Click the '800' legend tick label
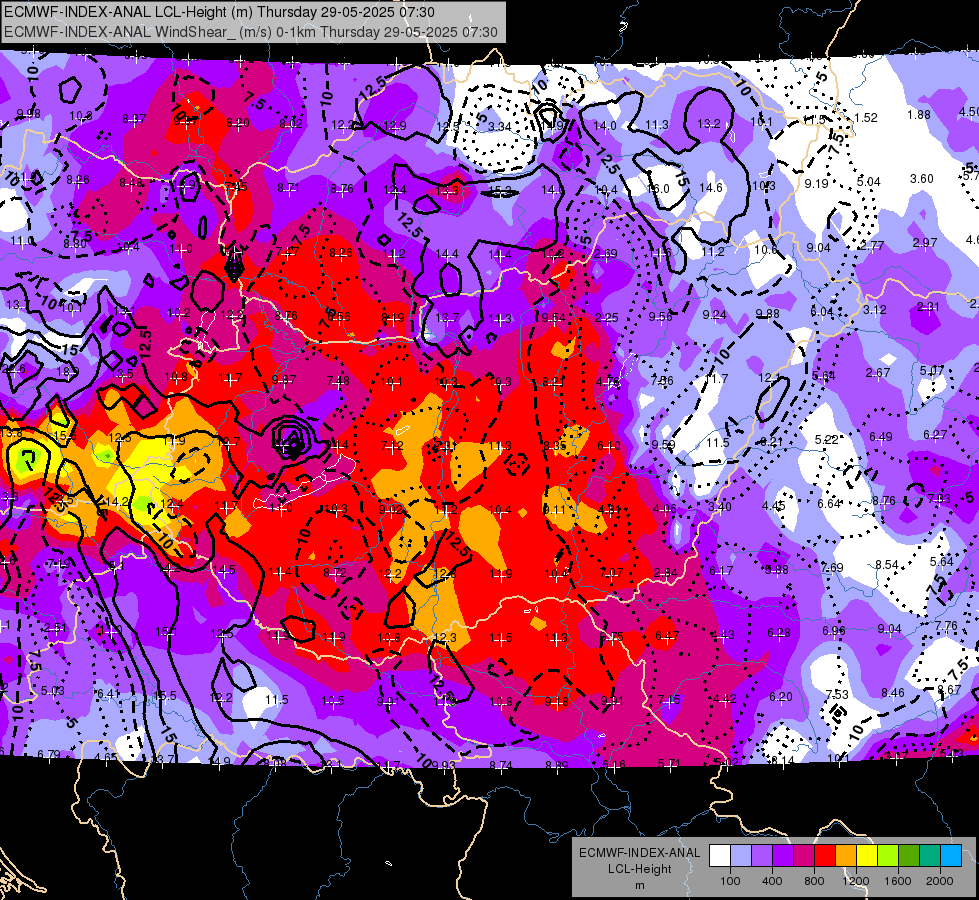 coord(814,881)
